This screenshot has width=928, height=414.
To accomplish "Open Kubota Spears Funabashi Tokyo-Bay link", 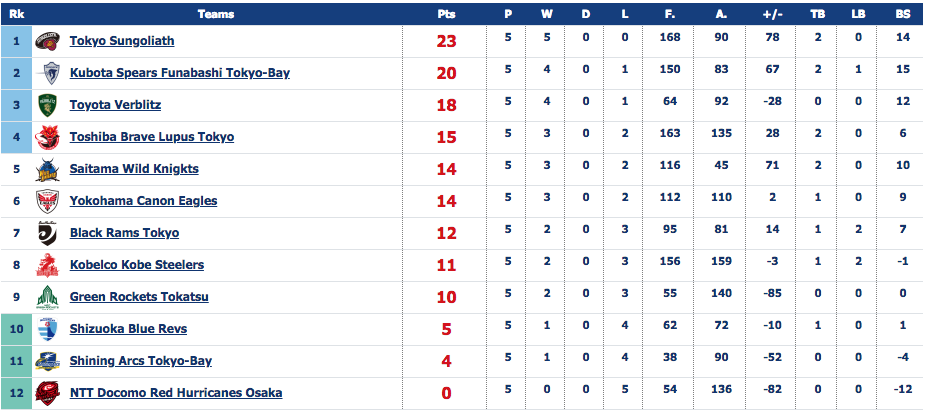I will 180,73.
